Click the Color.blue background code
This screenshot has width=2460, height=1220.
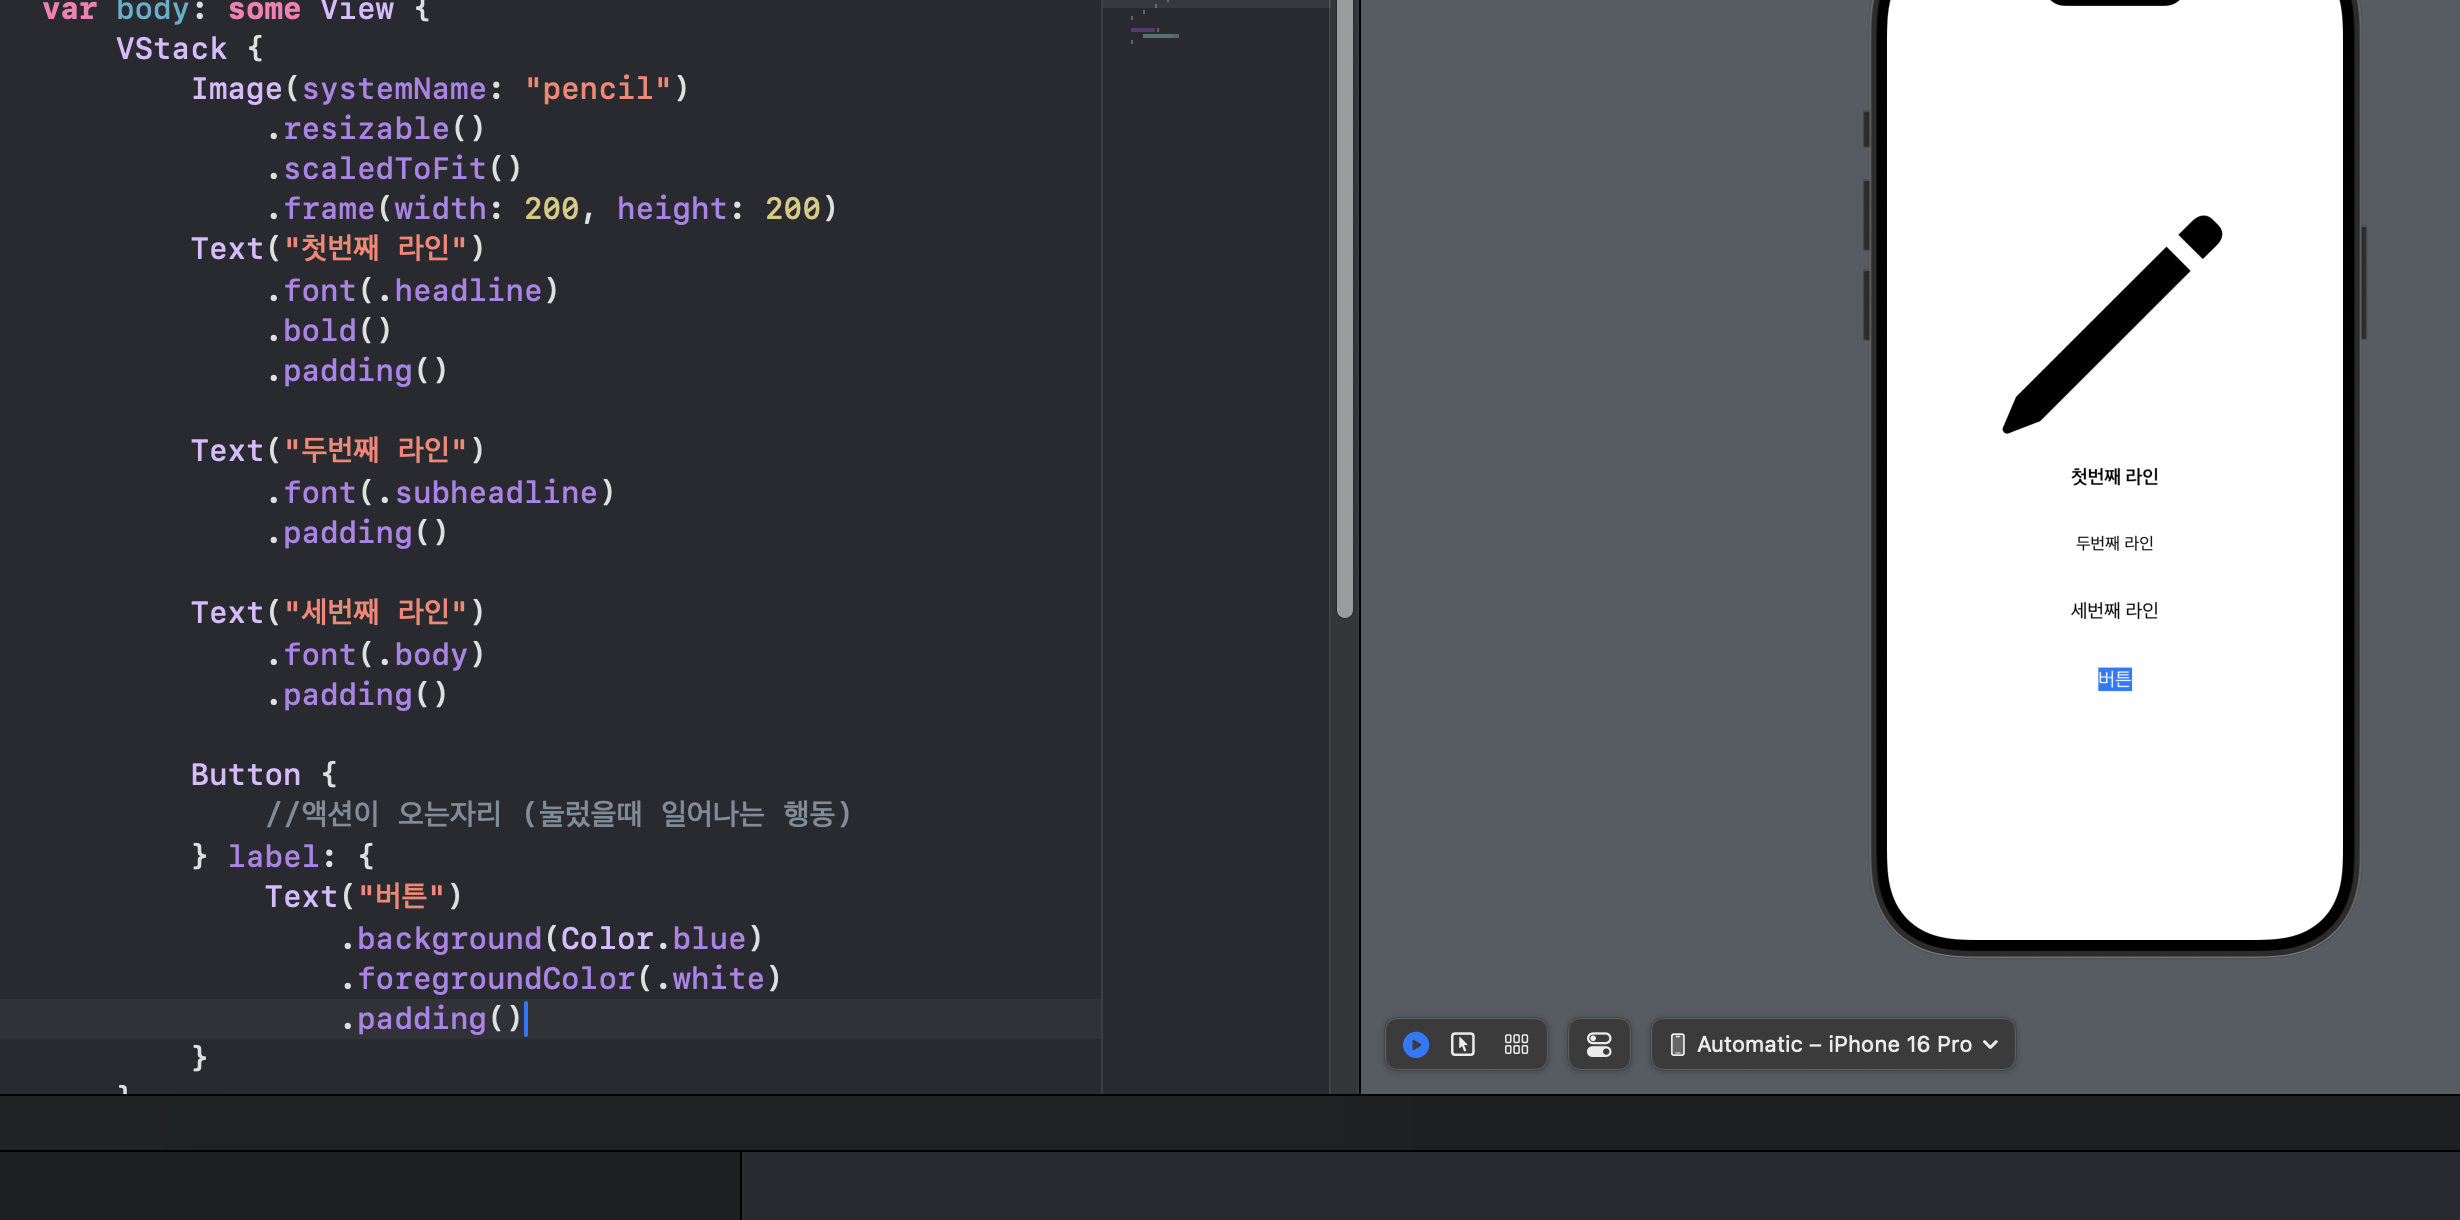point(652,938)
